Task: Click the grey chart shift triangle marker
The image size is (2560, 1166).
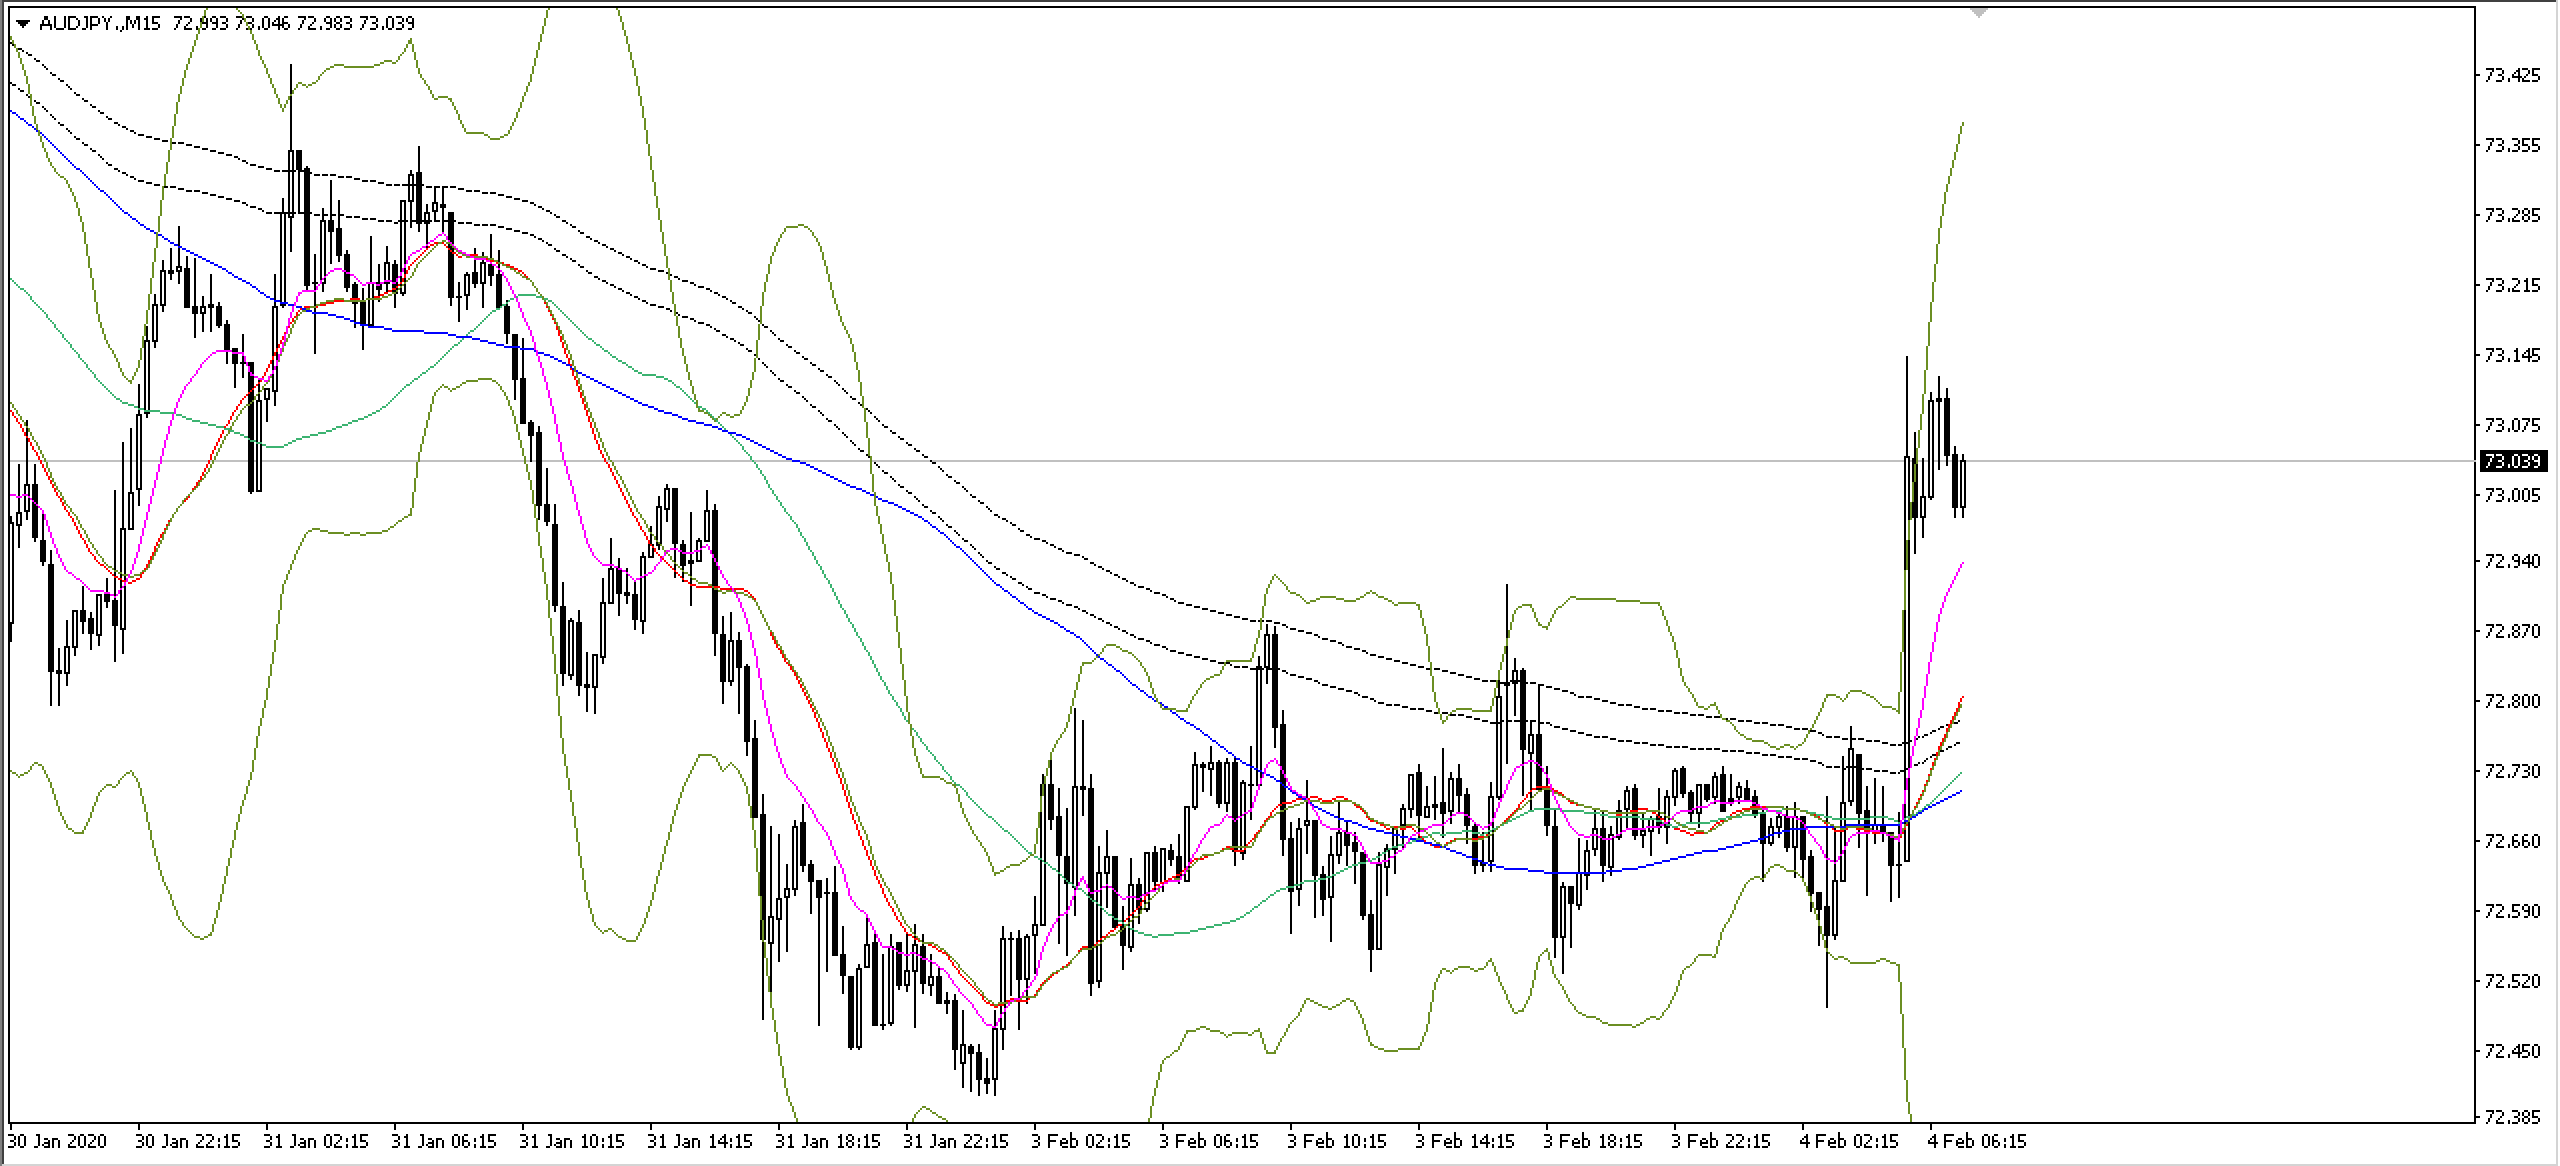Action: [x=1977, y=12]
